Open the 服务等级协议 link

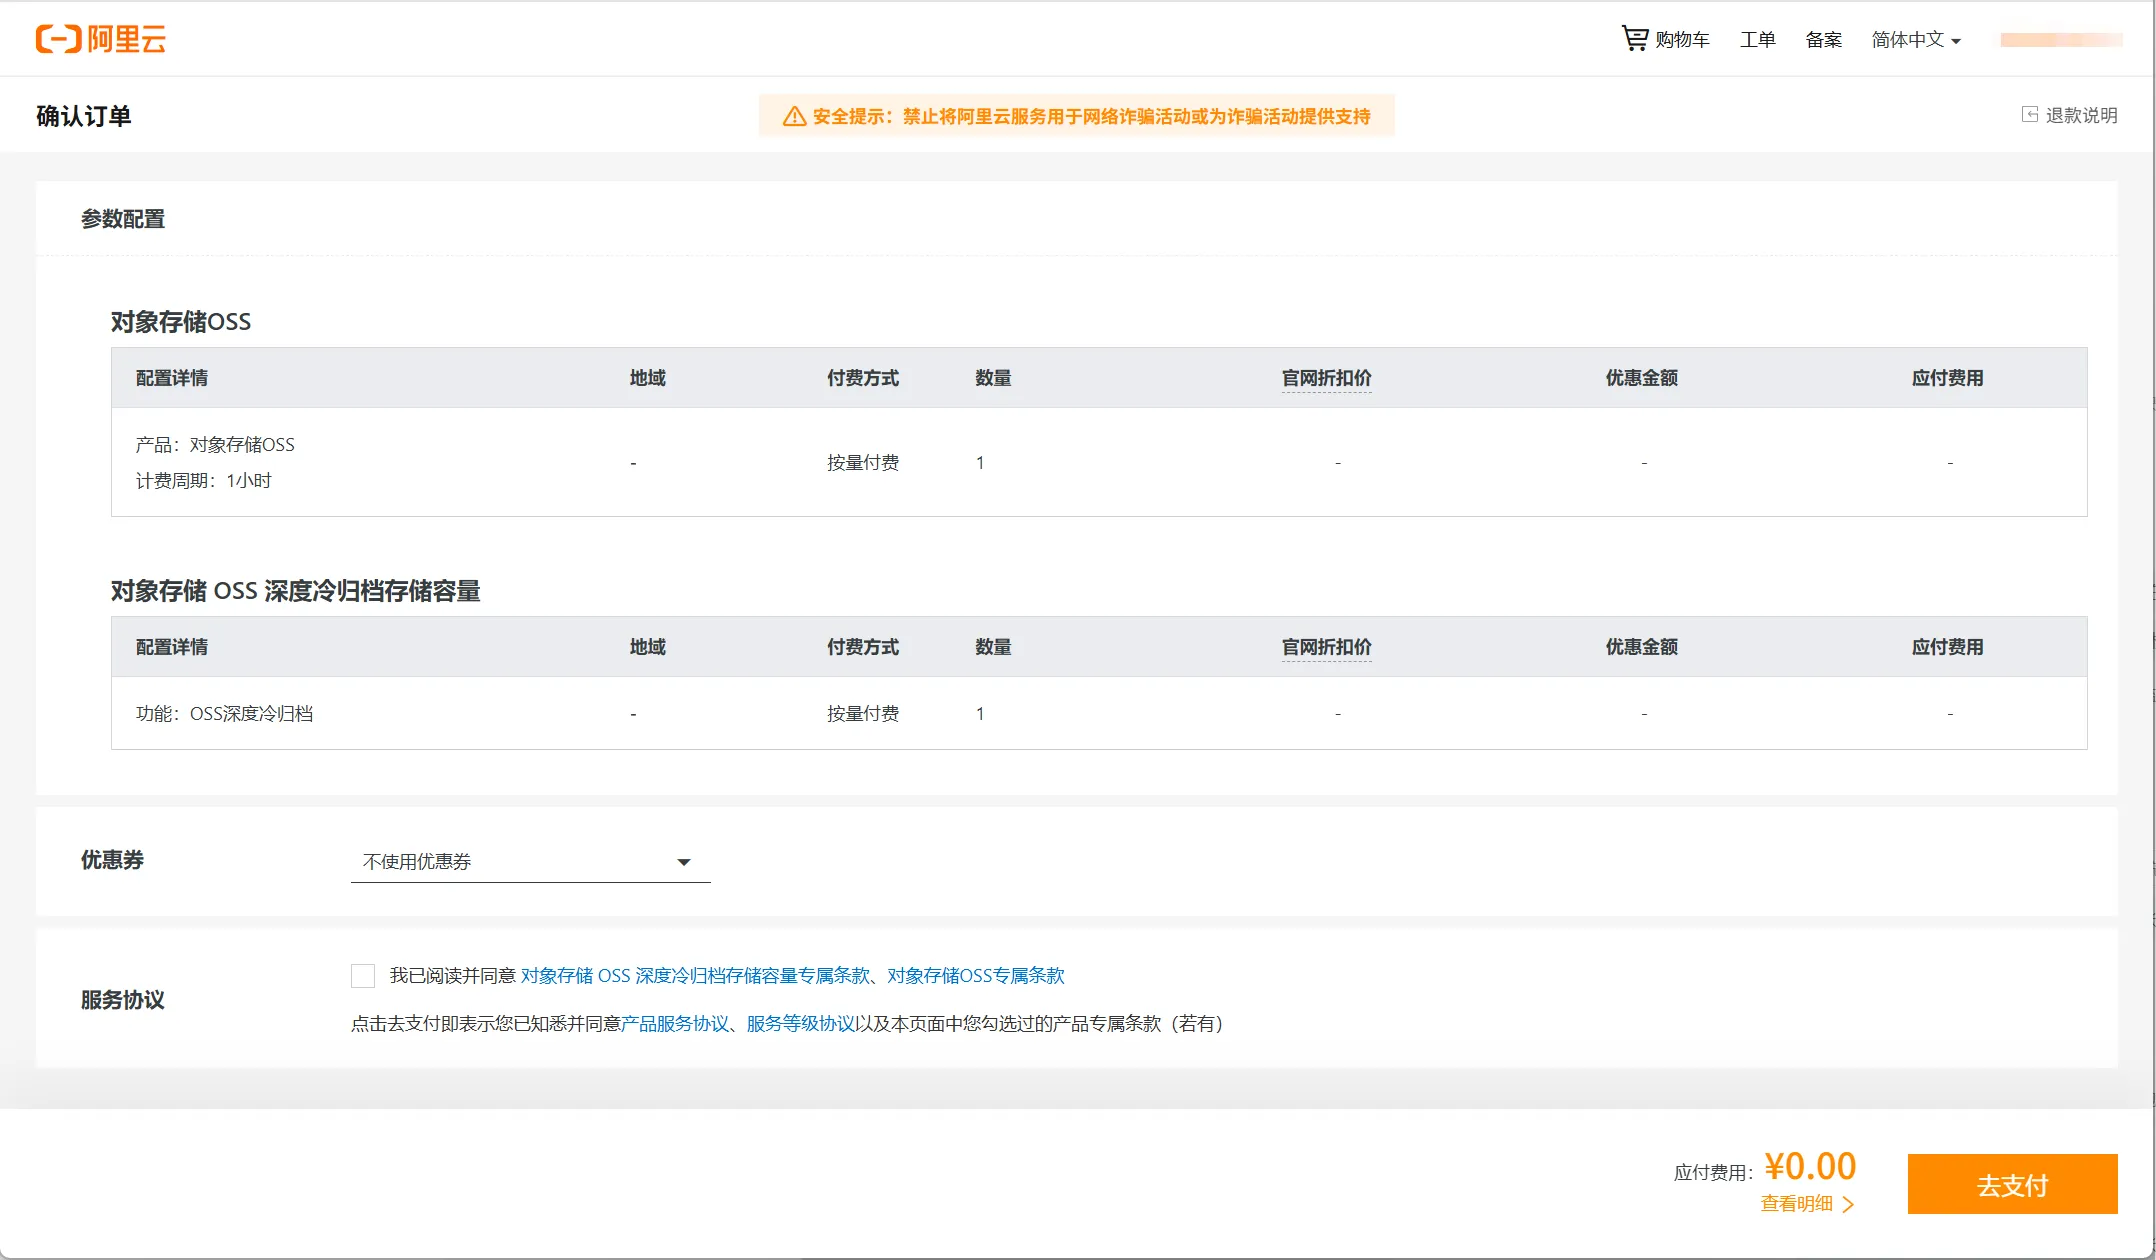click(x=800, y=1023)
